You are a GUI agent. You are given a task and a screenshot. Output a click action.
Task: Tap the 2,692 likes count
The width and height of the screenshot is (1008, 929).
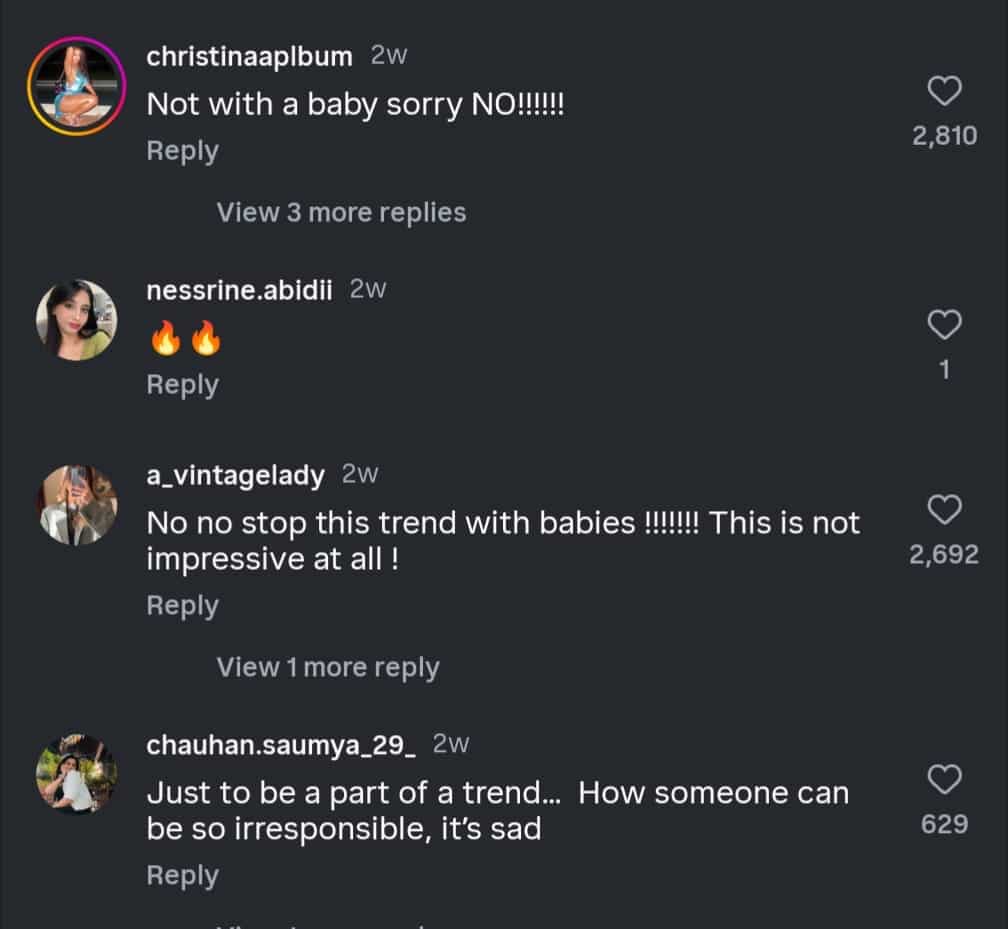point(944,555)
